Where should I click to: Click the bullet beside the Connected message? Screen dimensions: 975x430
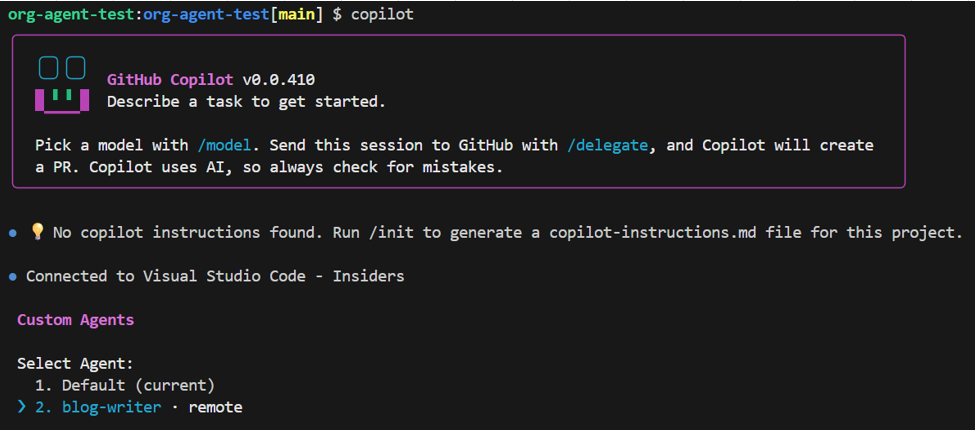click(12, 275)
